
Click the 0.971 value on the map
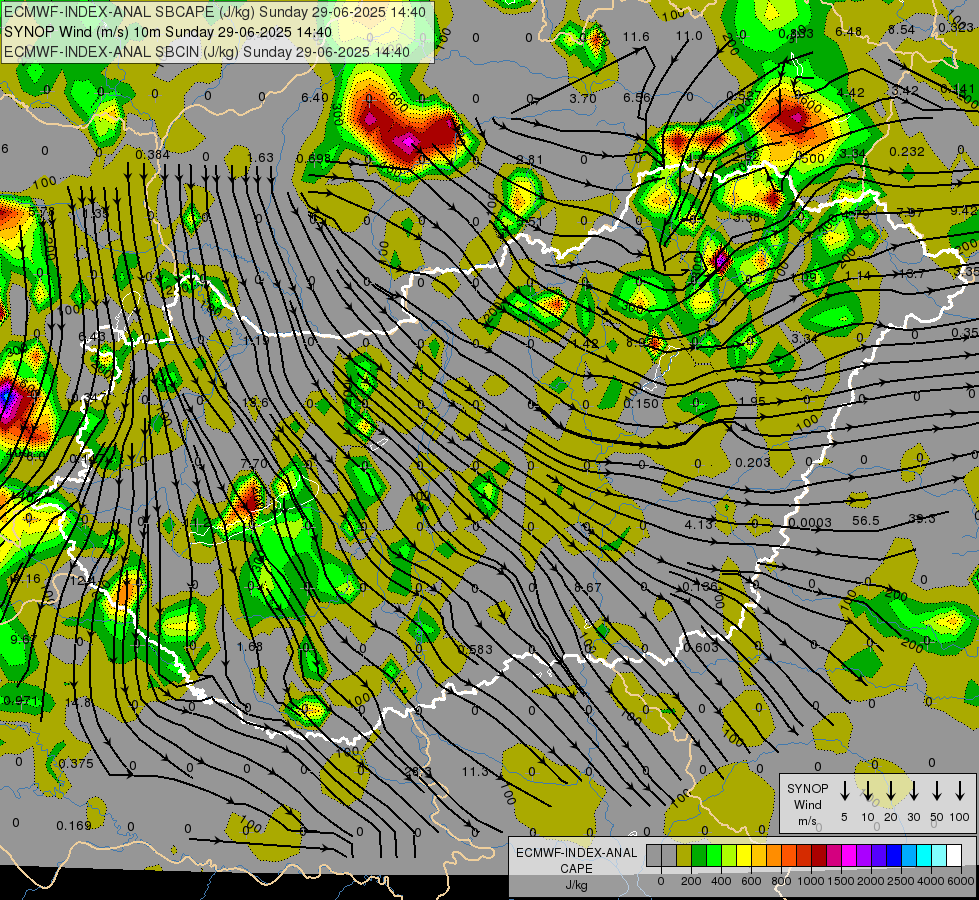[20, 701]
